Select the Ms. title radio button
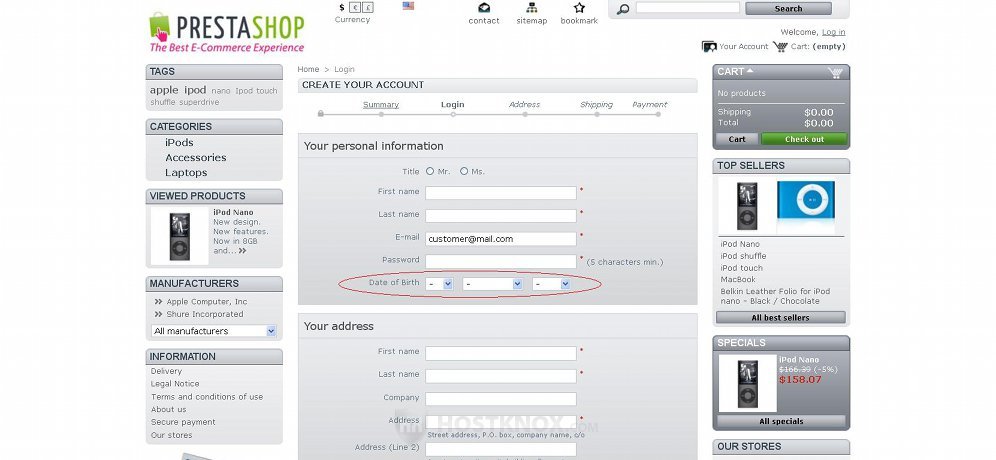996x460 pixels. pyautogui.click(x=464, y=171)
